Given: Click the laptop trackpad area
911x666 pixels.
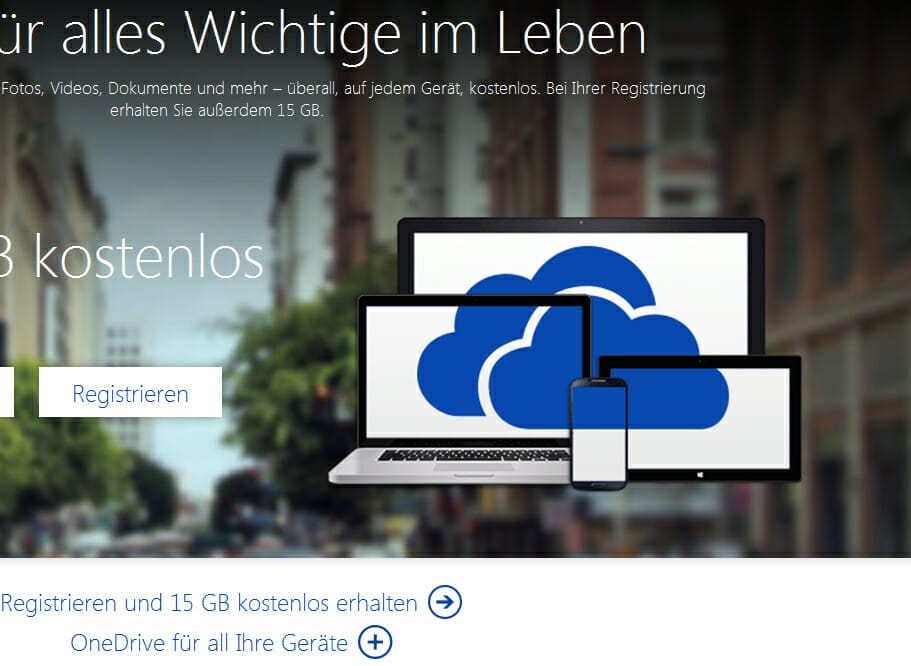Looking at the screenshot, I should point(440,472).
